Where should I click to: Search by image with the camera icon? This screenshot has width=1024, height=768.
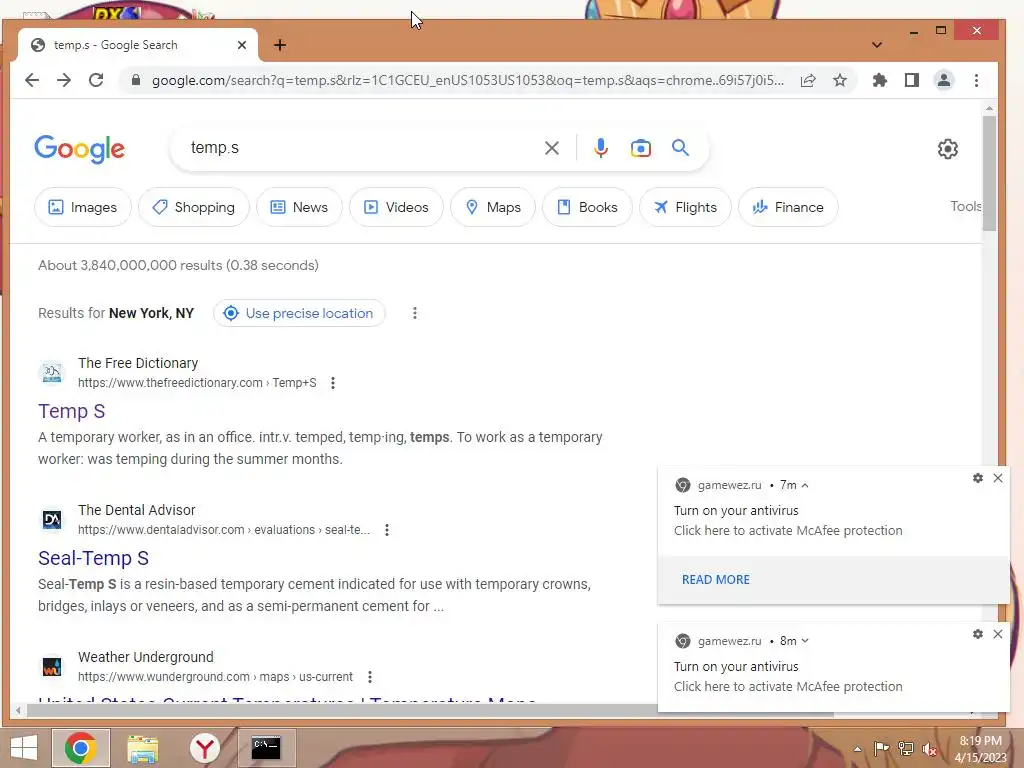coord(641,148)
